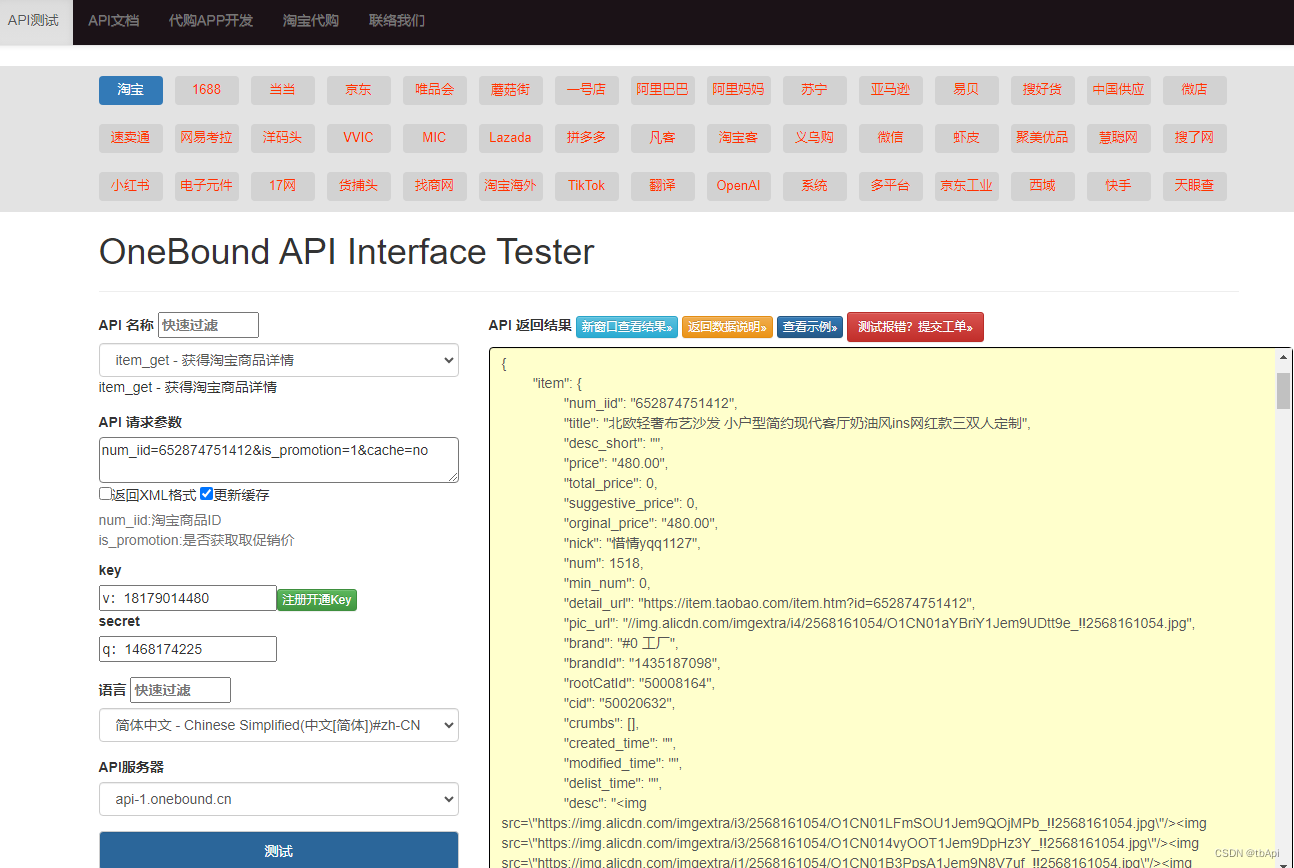Choose the 京东工业 platform
Image resolution: width=1294 pixels, height=868 pixels.
(x=967, y=186)
